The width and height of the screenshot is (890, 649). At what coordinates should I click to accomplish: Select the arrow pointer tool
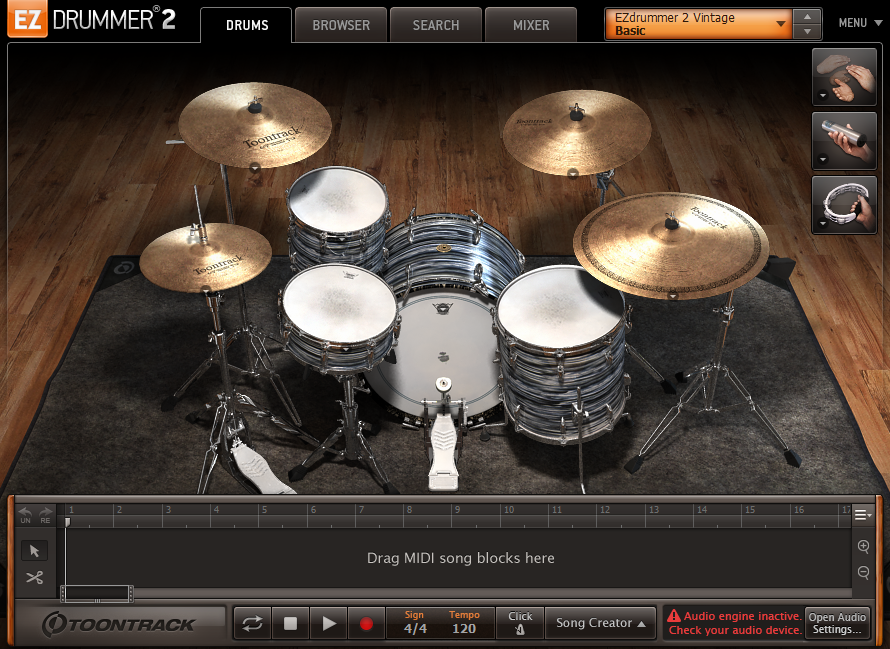34,550
